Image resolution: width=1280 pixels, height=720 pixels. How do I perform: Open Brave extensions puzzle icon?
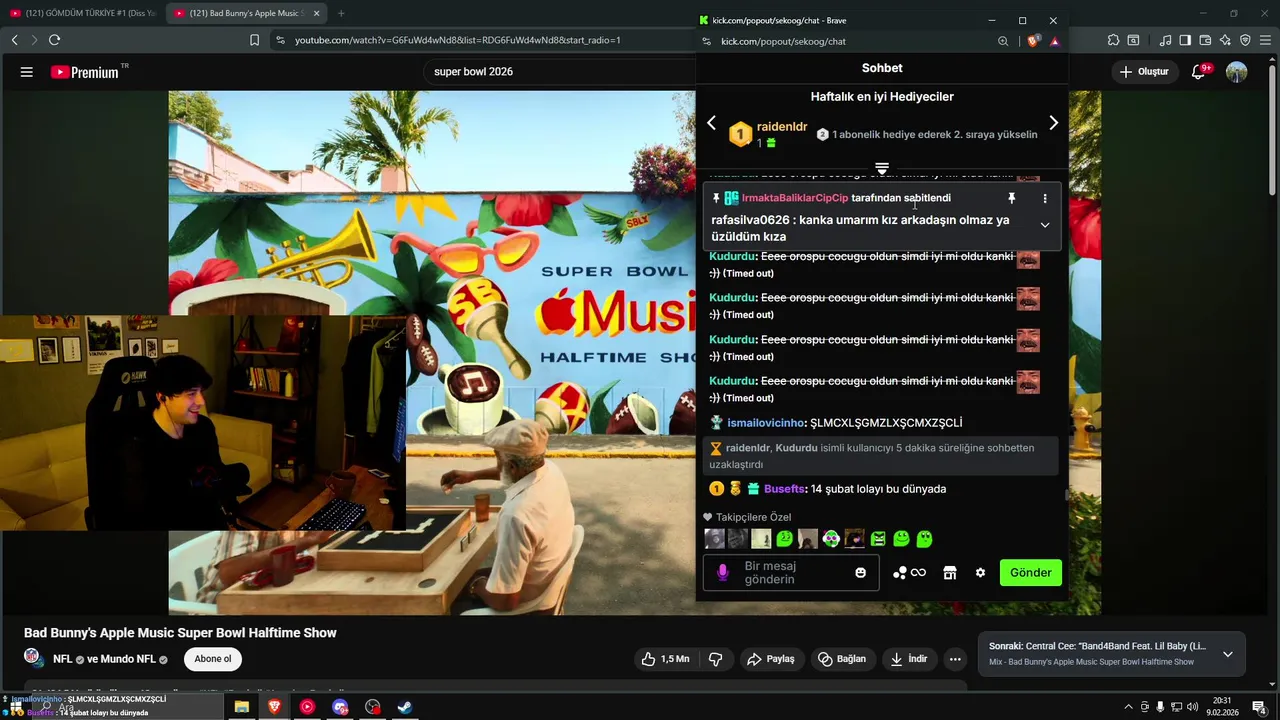1113,40
